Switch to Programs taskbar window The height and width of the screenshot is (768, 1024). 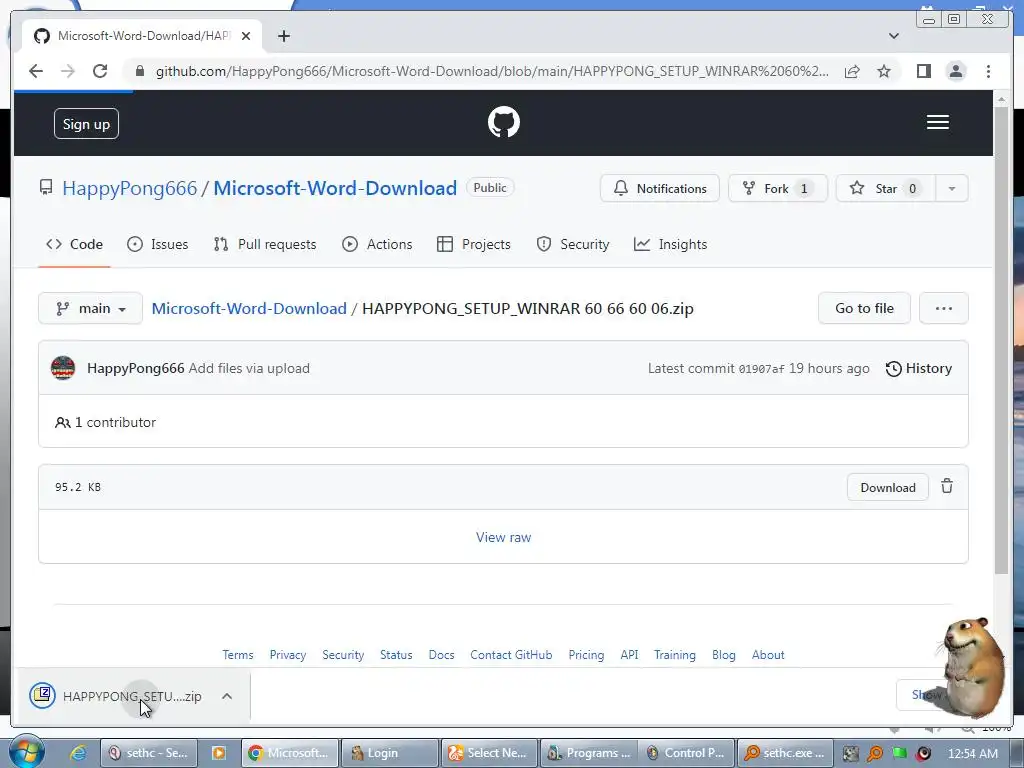(x=589, y=753)
